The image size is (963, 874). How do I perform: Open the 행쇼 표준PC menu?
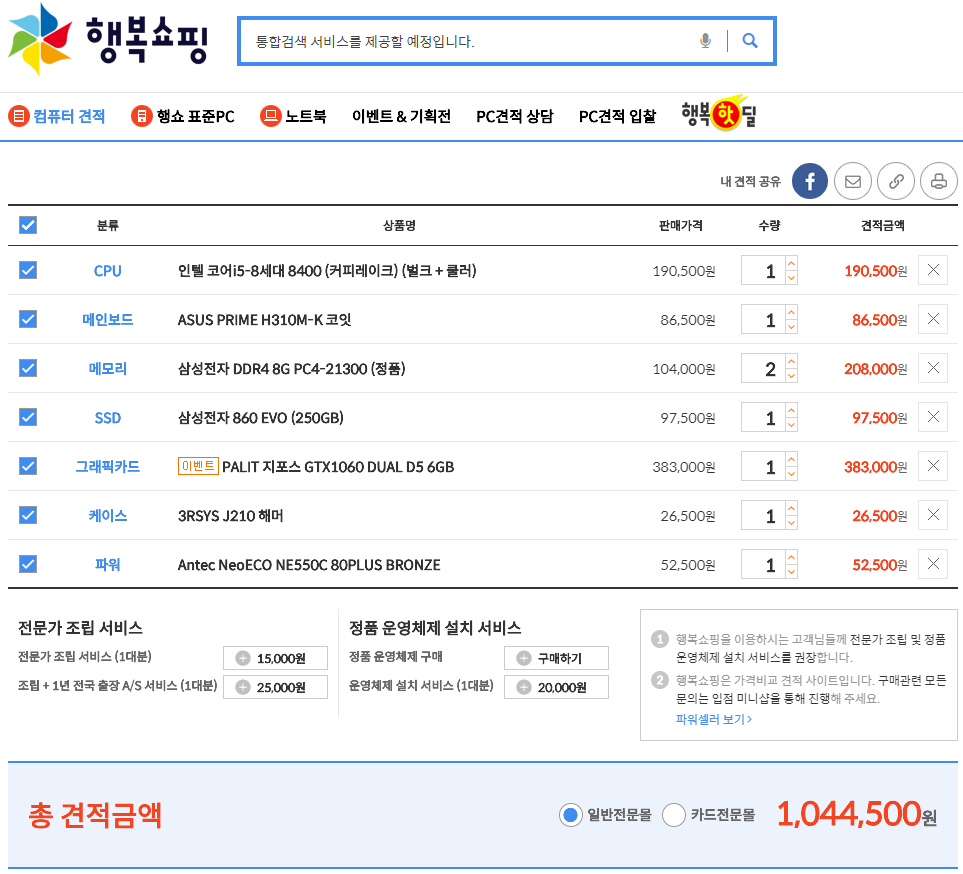(x=183, y=116)
